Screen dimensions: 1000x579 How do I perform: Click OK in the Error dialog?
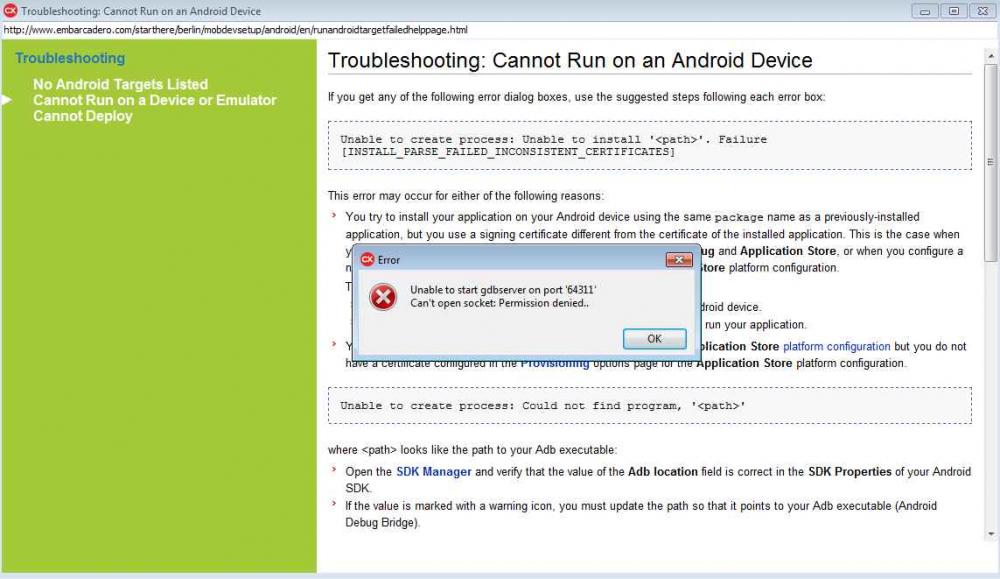[654, 339]
